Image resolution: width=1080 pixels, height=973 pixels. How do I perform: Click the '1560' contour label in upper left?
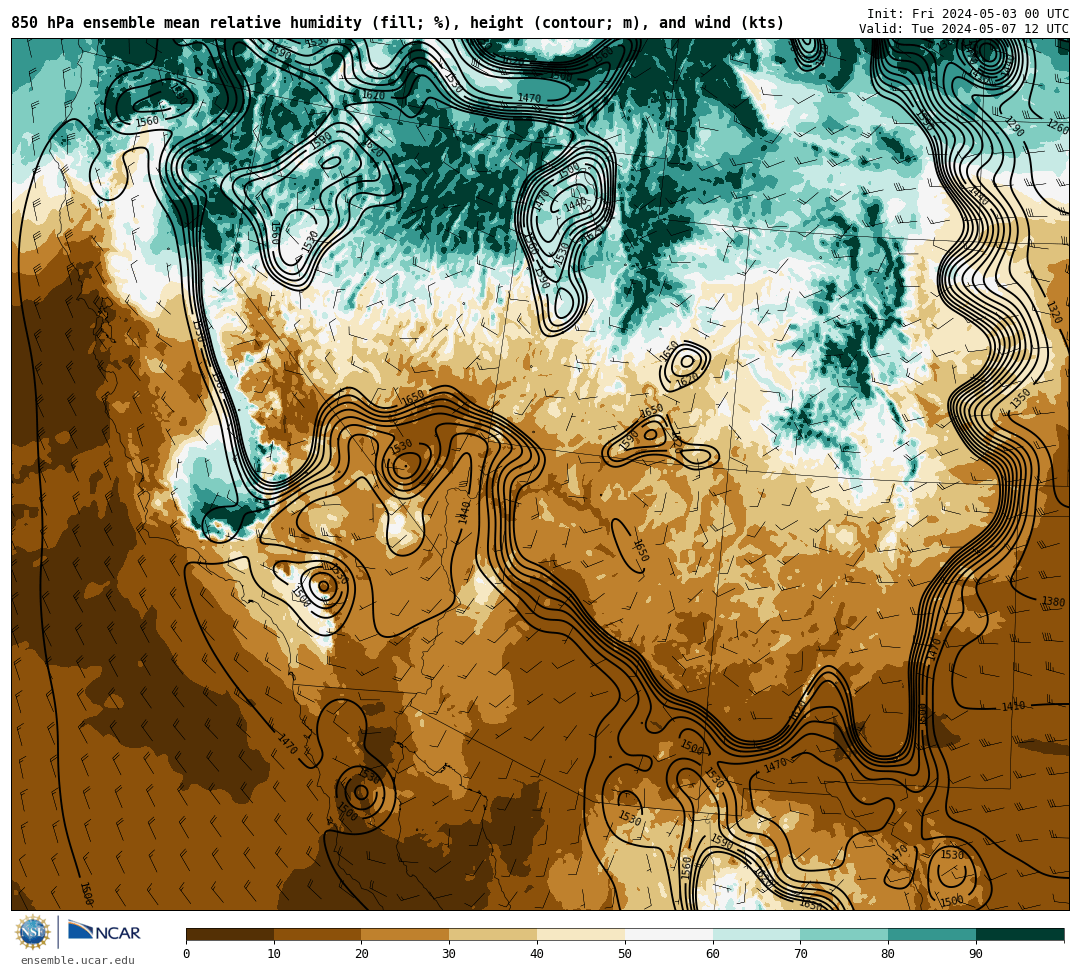click(x=147, y=121)
